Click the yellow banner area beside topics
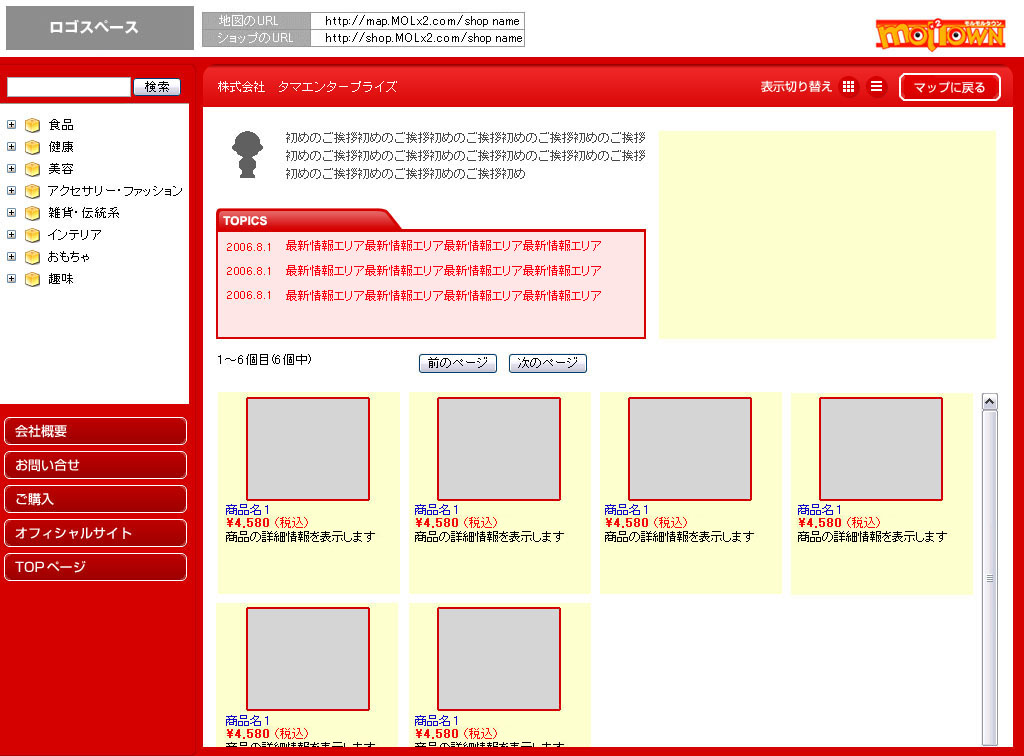 pyautogui.click(x=827, y=234)
